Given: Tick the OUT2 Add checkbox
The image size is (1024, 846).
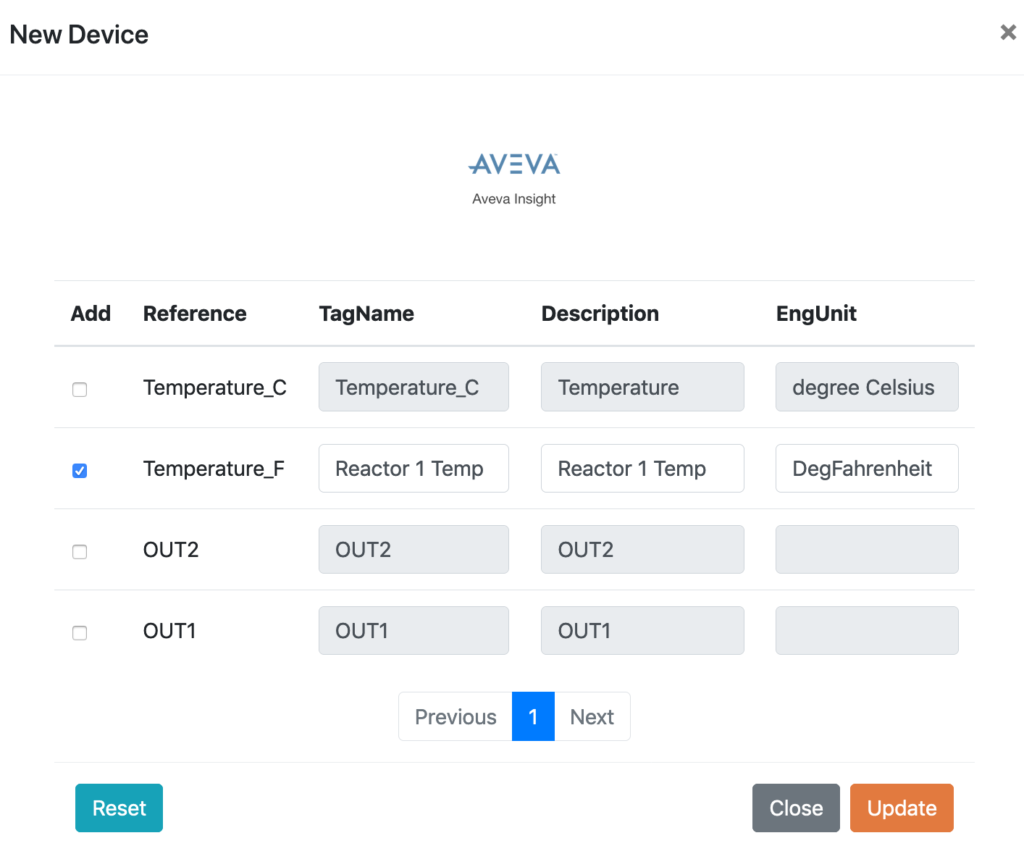Looking at the screenshot, I should pyautogui.click(x=80, y=551).
